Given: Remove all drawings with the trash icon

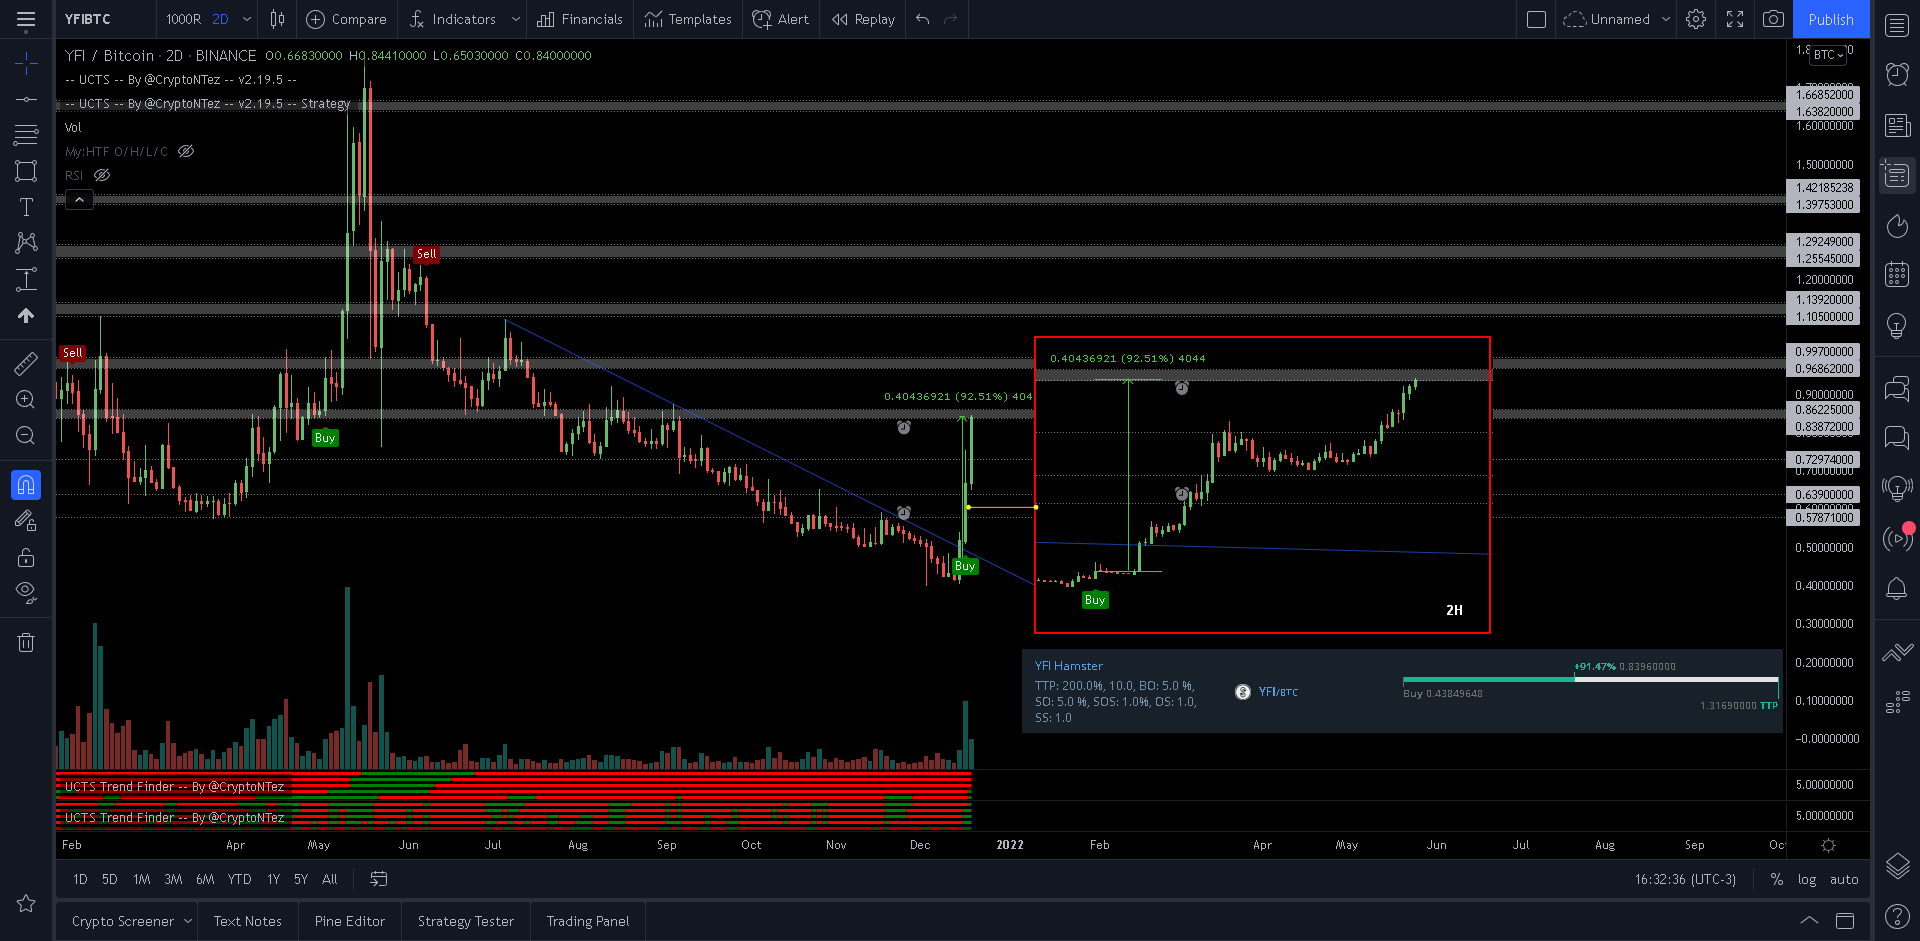Looking at the screenshot, I should tap(26, 642).
